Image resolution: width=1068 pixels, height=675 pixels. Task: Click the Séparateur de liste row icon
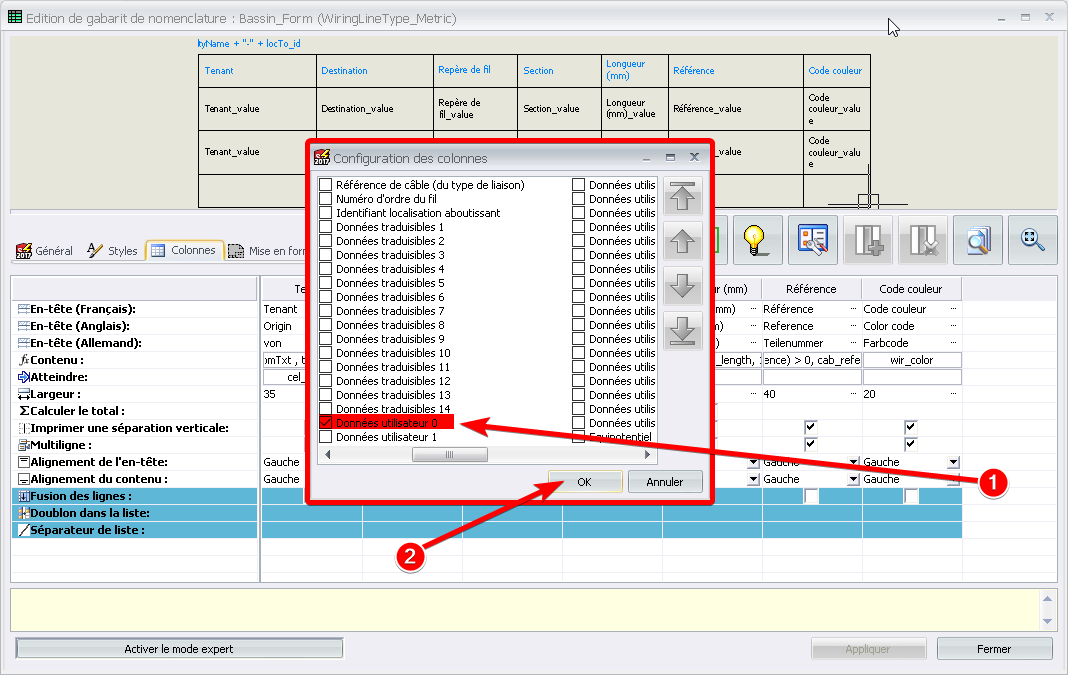(24, 530)
